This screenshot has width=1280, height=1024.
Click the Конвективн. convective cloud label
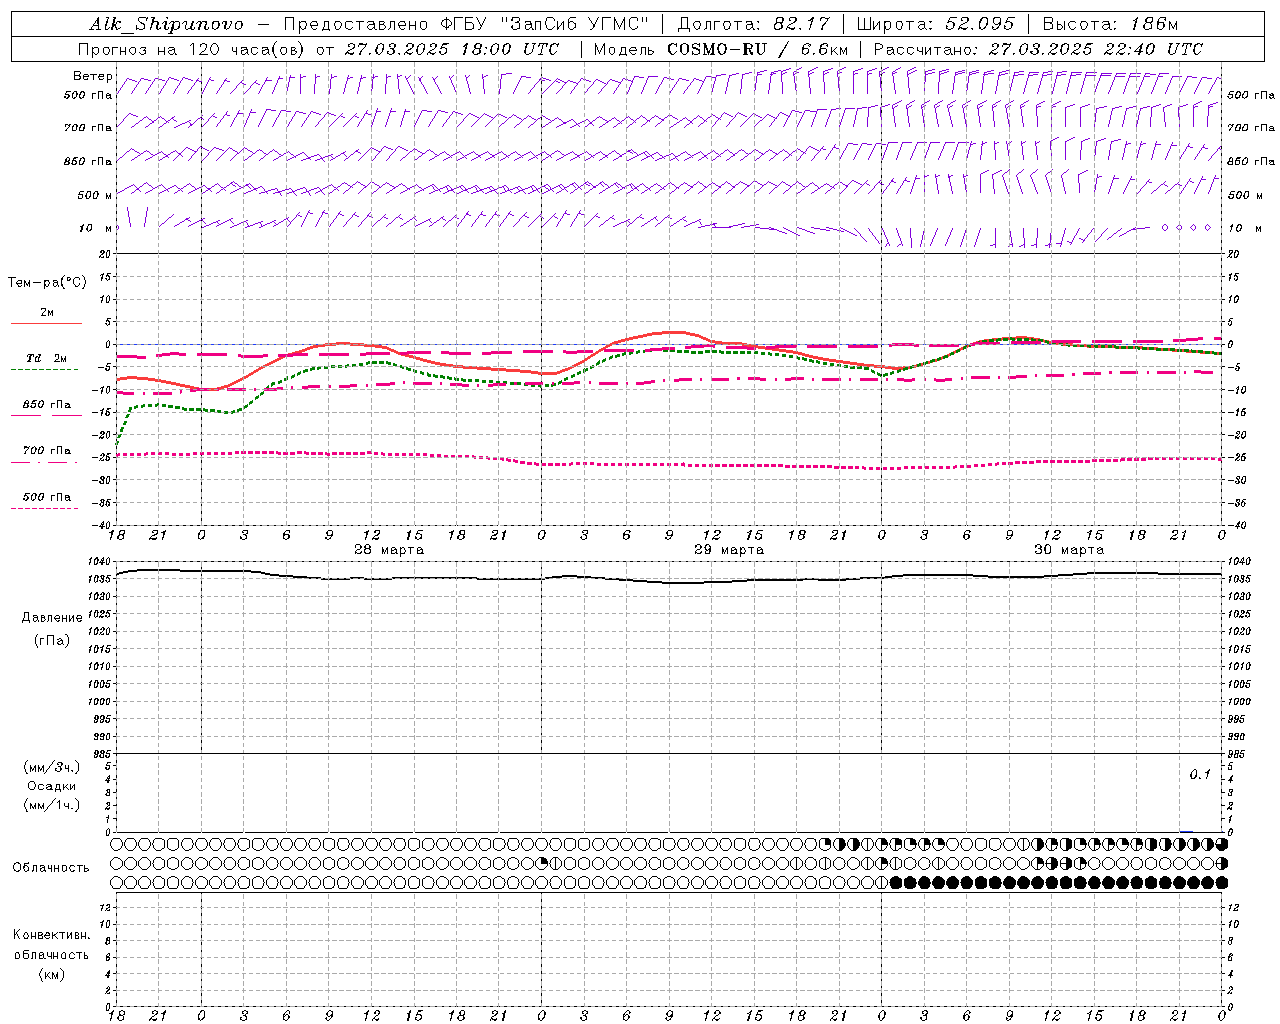(x=51, y=935)
